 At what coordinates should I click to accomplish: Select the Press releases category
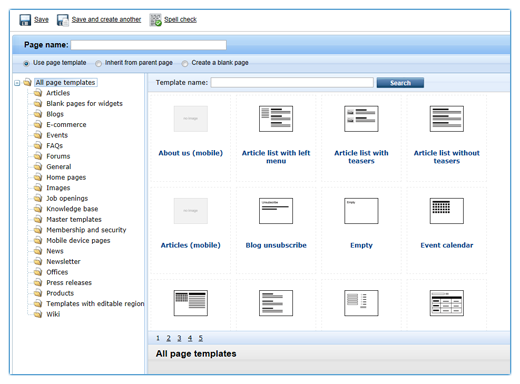[x=69, y=283]
